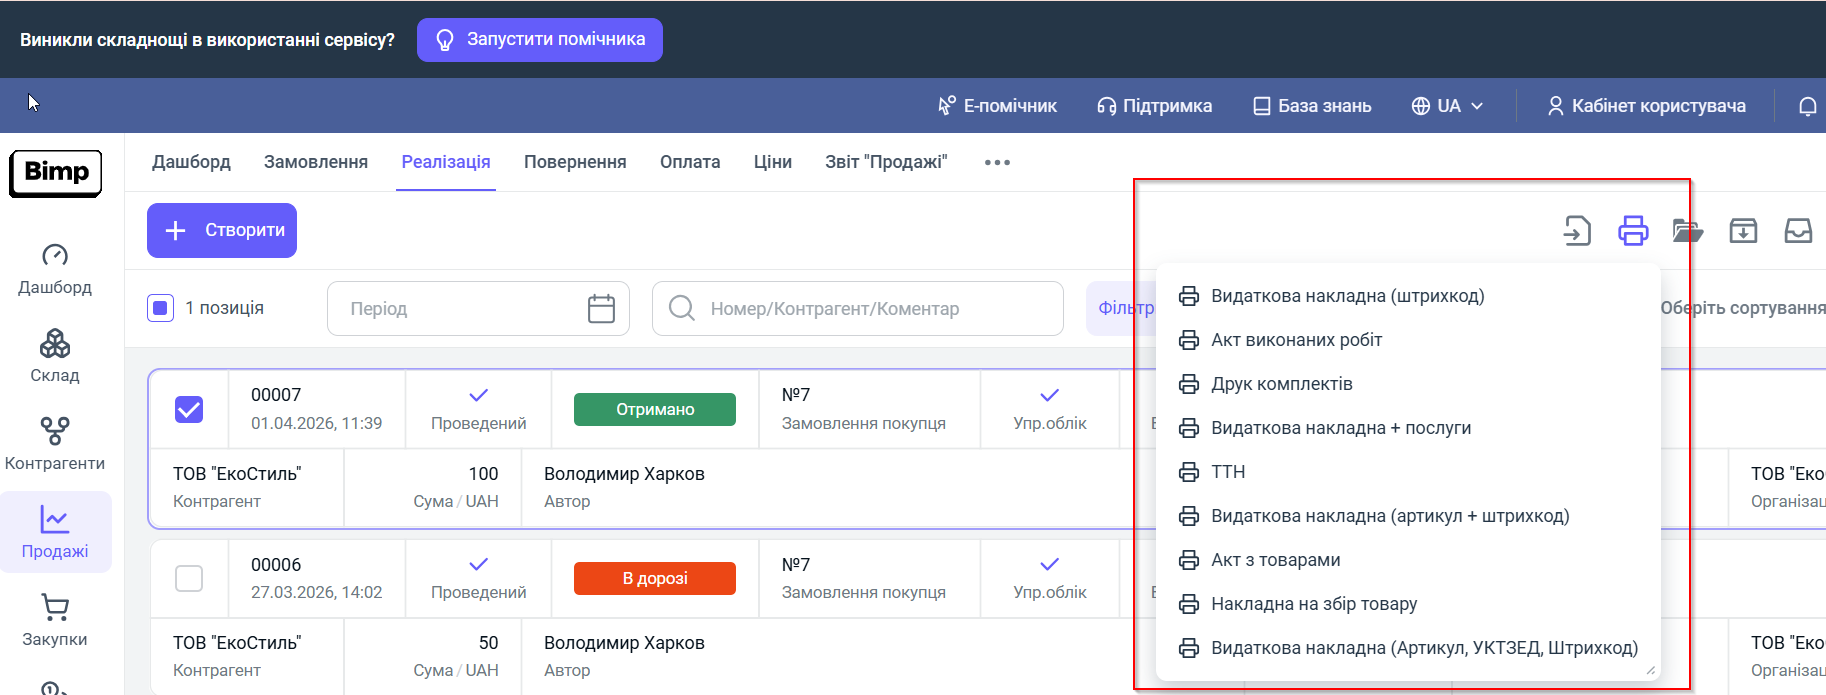Click the notification bell icon
1826x695 pixels.
(1807, 106)
